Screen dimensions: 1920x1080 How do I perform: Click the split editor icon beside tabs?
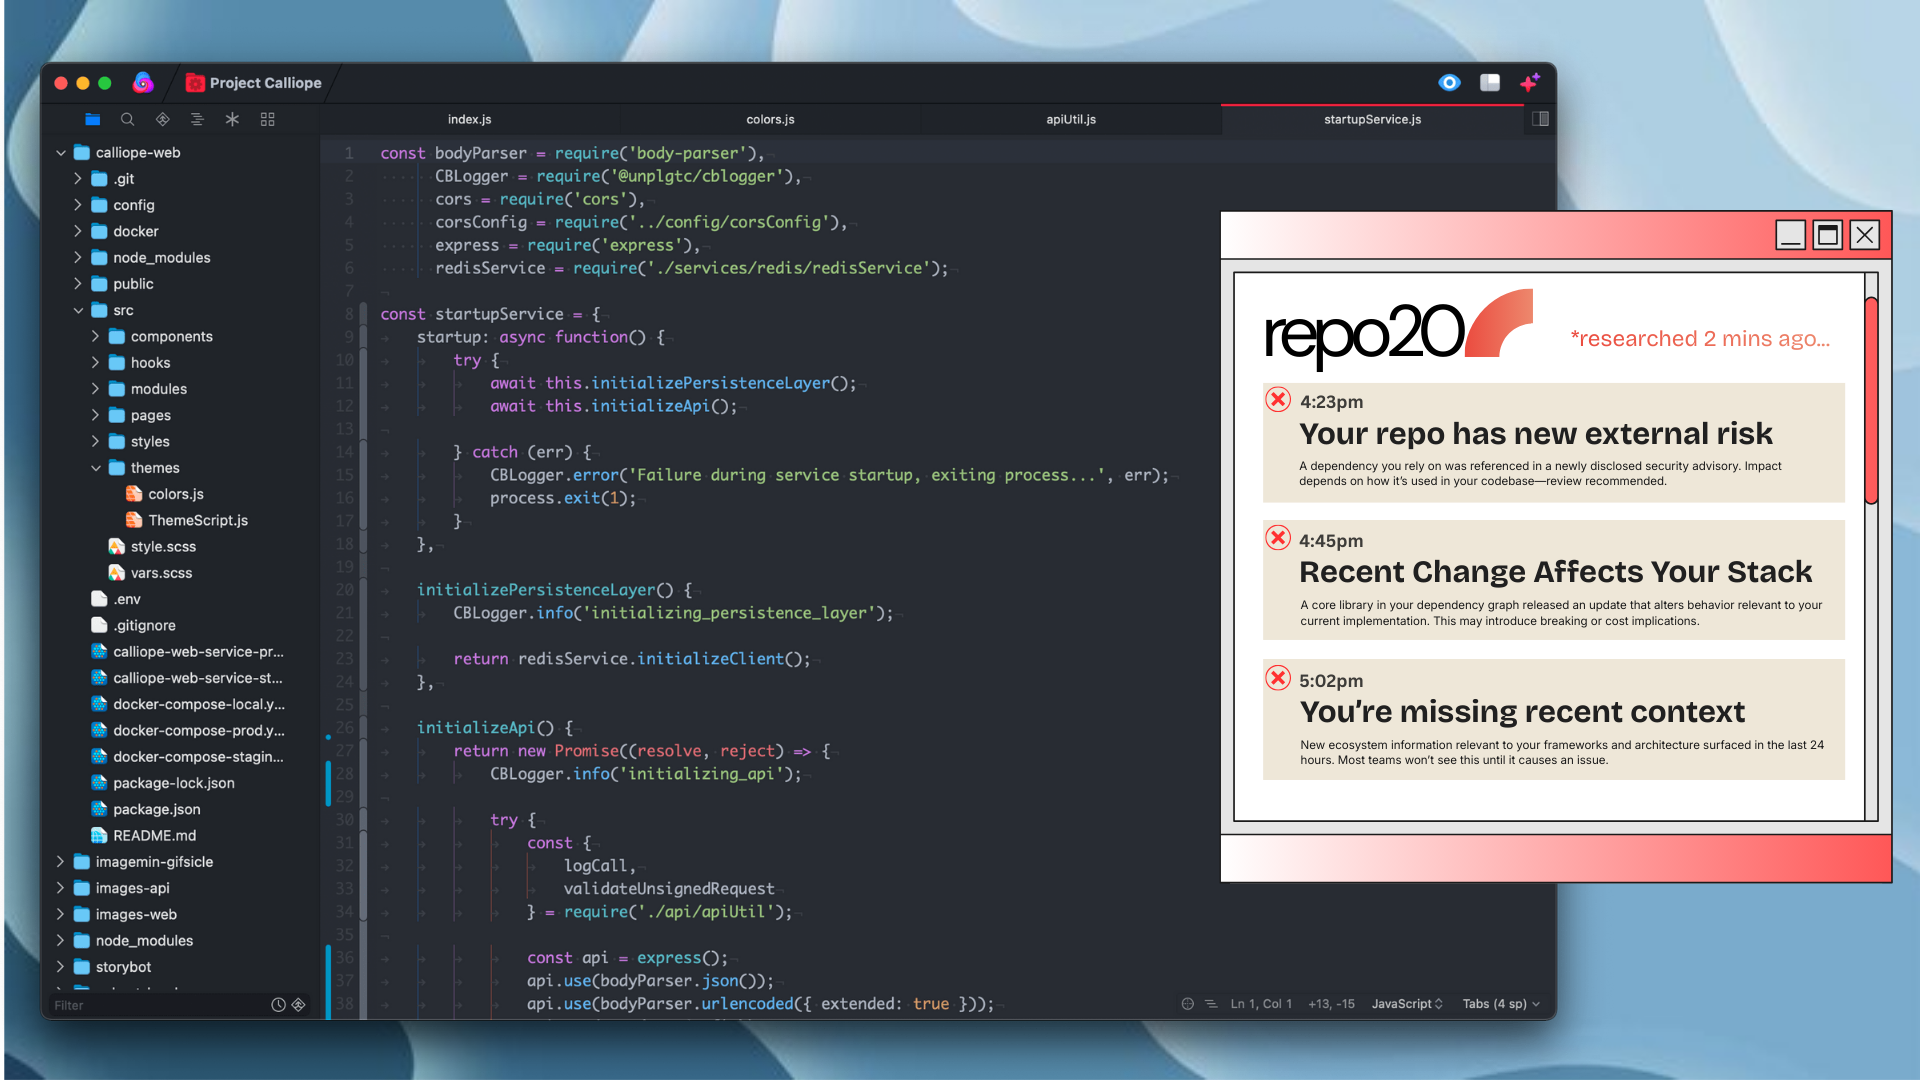pyautogui.click(x=1540, y=119)
